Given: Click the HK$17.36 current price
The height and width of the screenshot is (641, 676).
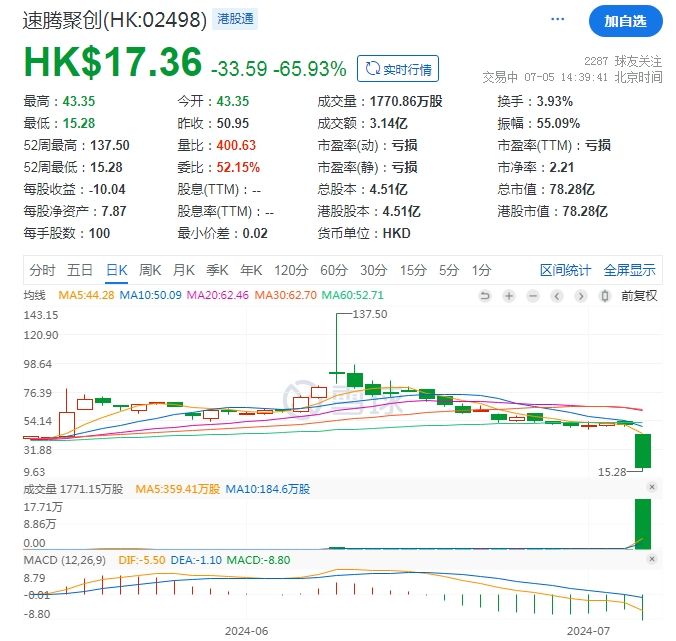Looking at the screenshot, I should click(x=113, y=62).
